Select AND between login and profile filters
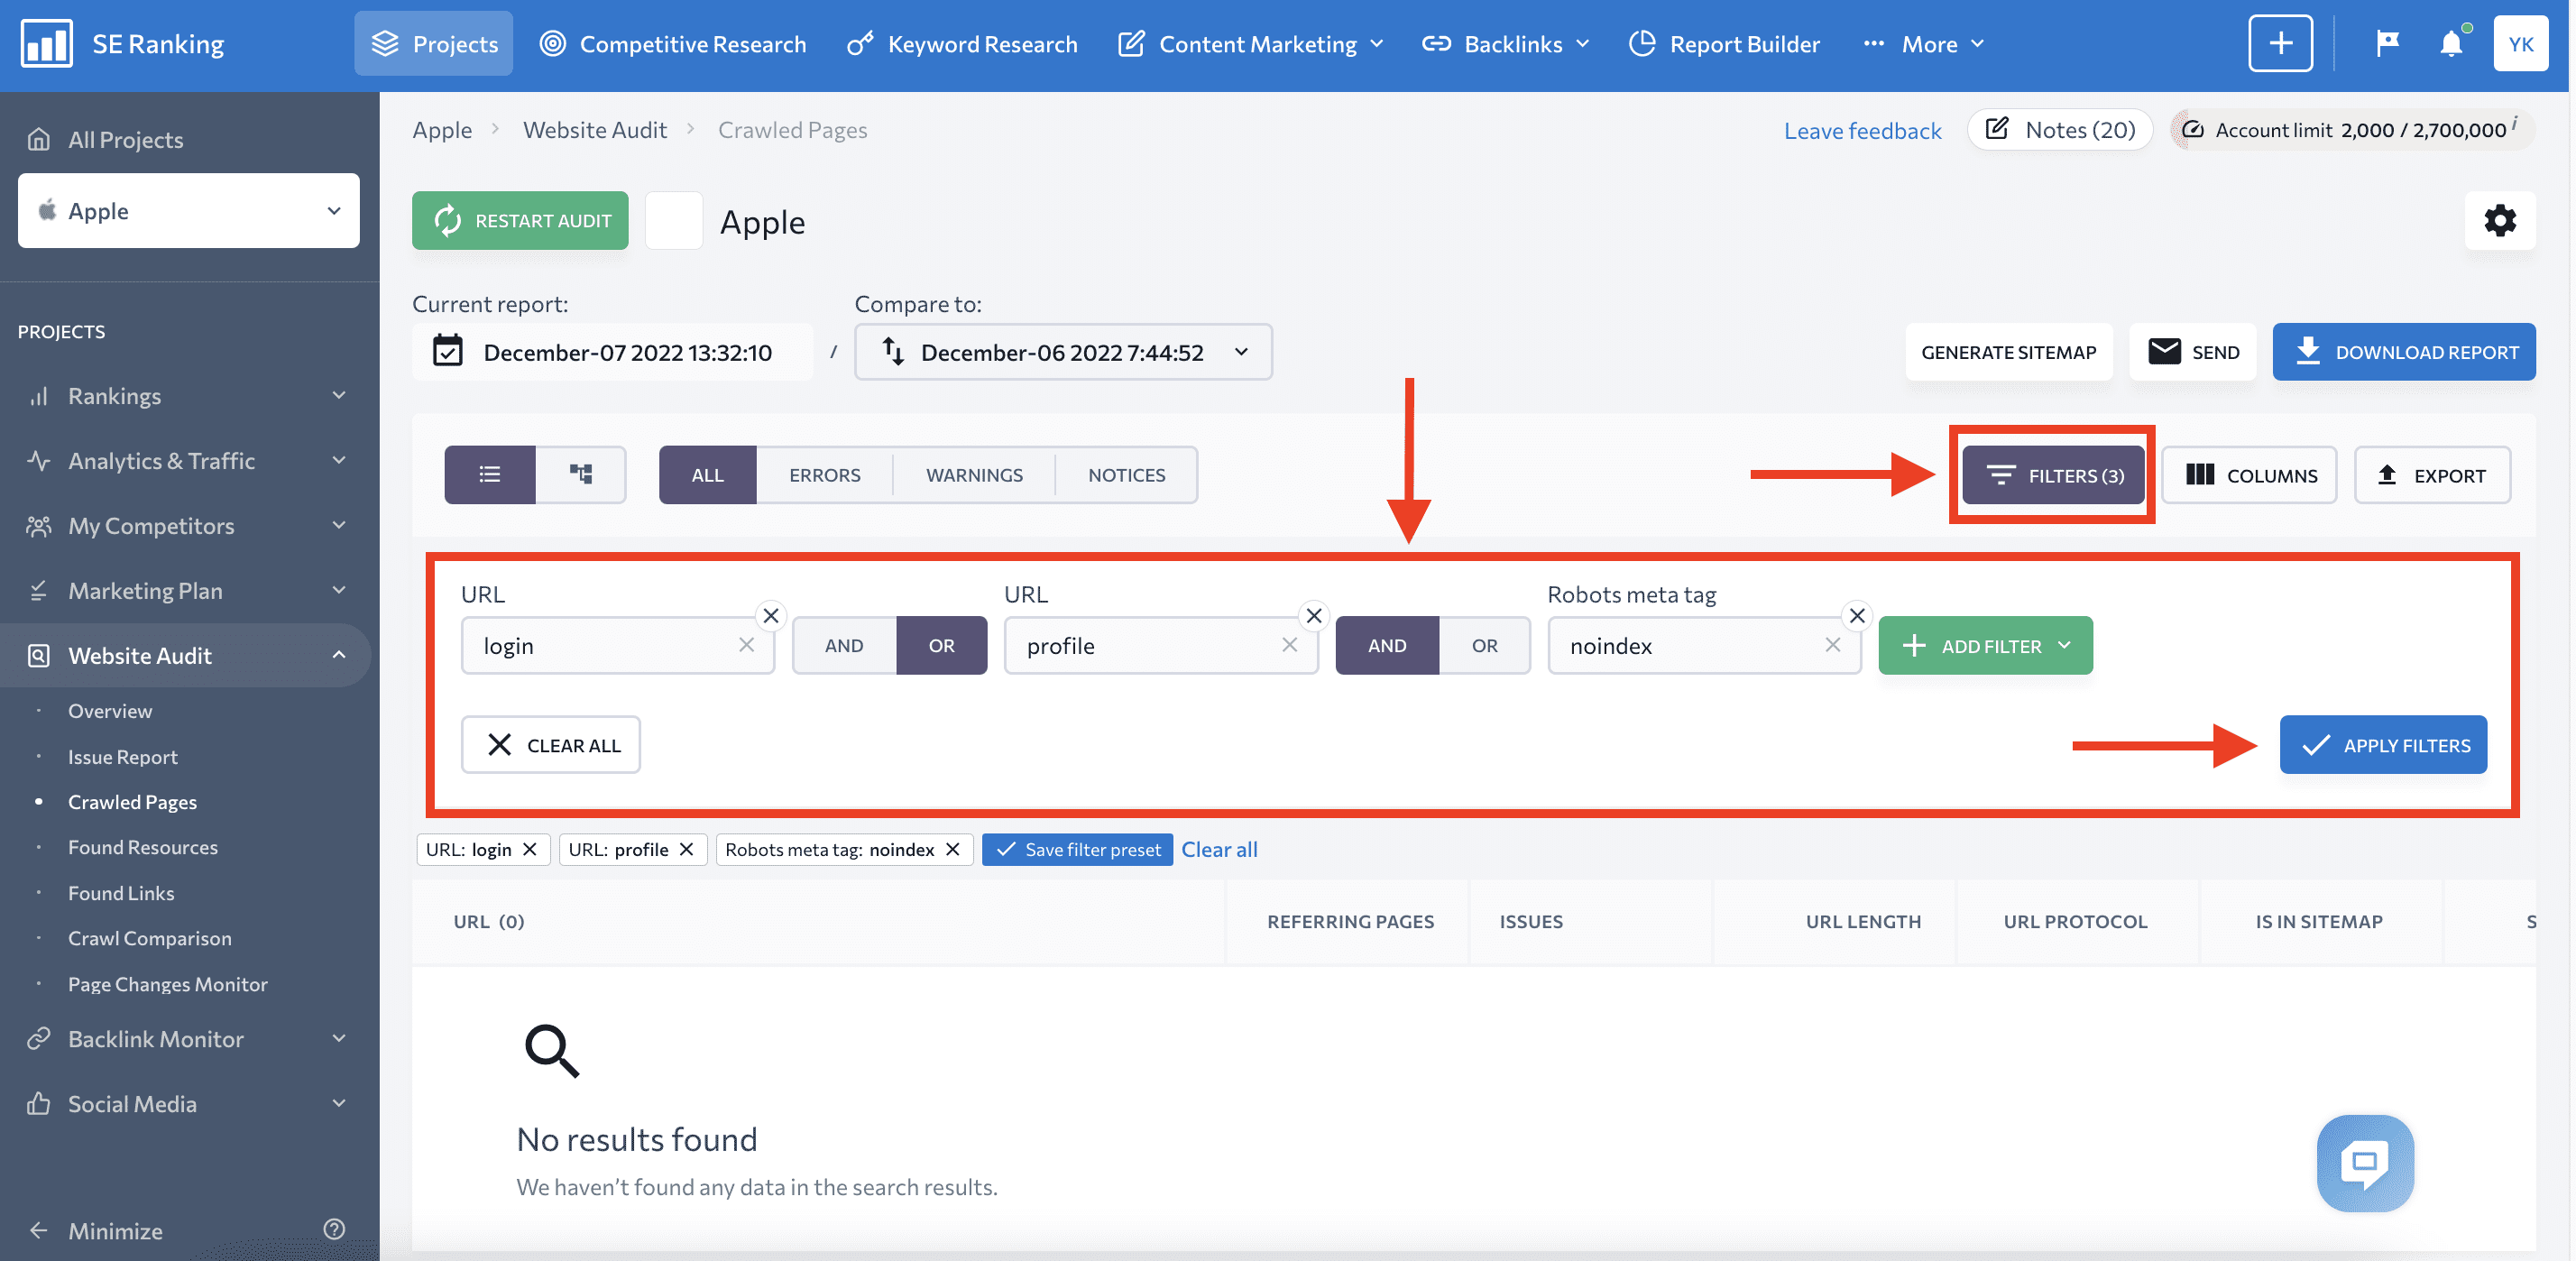2576x1261 pixels. pyautogui.click(x=844, y=645)
